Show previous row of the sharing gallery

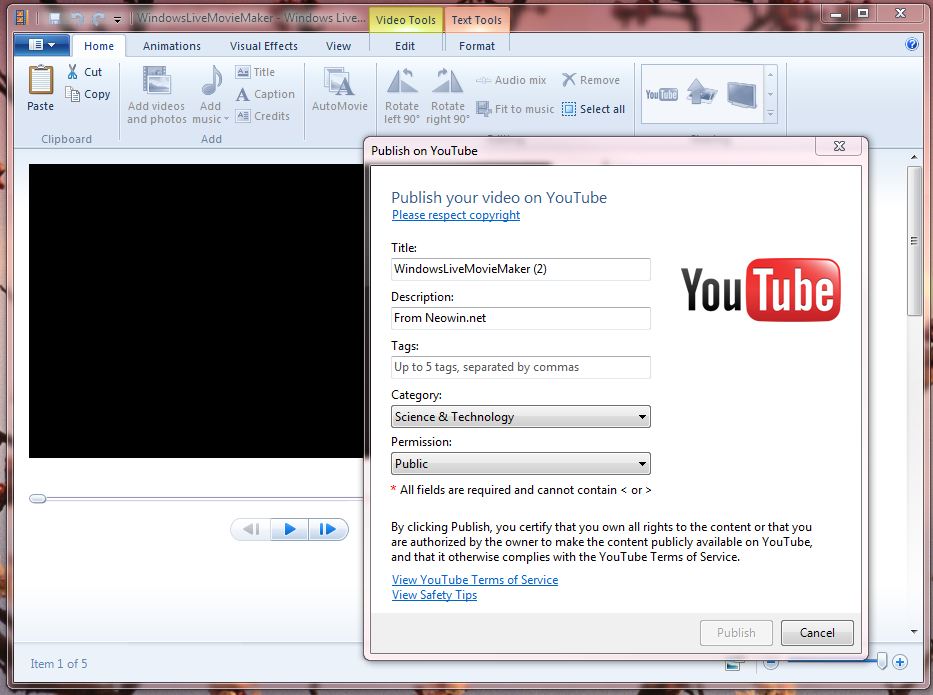click(x=771, y=74)
